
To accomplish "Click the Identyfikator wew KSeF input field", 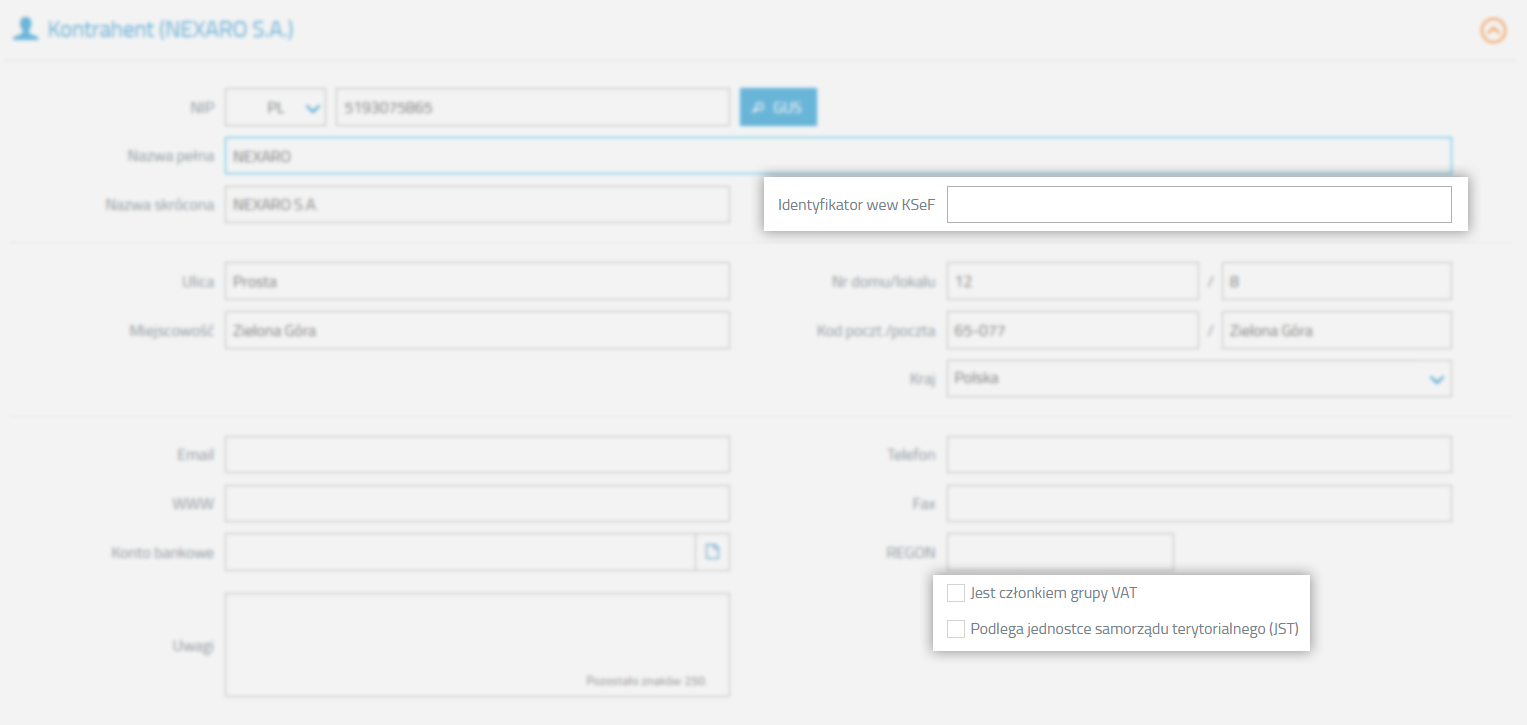I will pyautogui.click(x=1198, y=205).
